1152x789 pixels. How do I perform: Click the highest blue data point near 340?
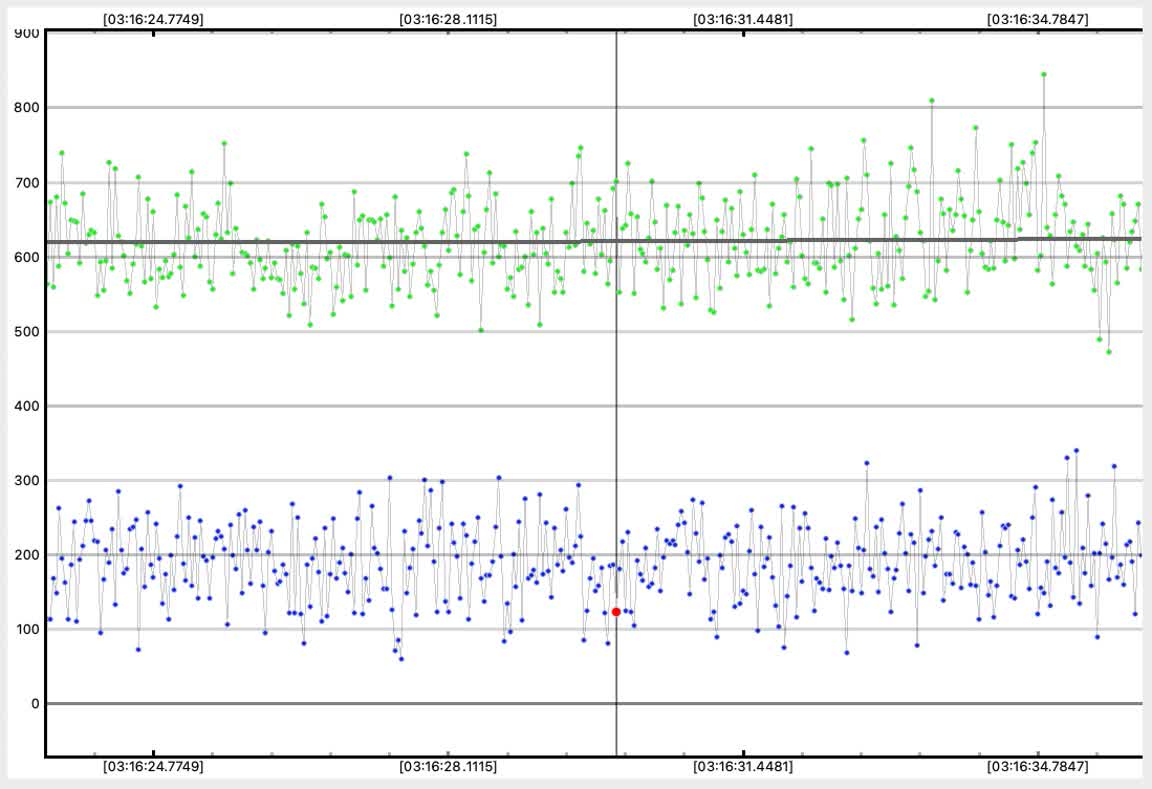point(1076,451)
